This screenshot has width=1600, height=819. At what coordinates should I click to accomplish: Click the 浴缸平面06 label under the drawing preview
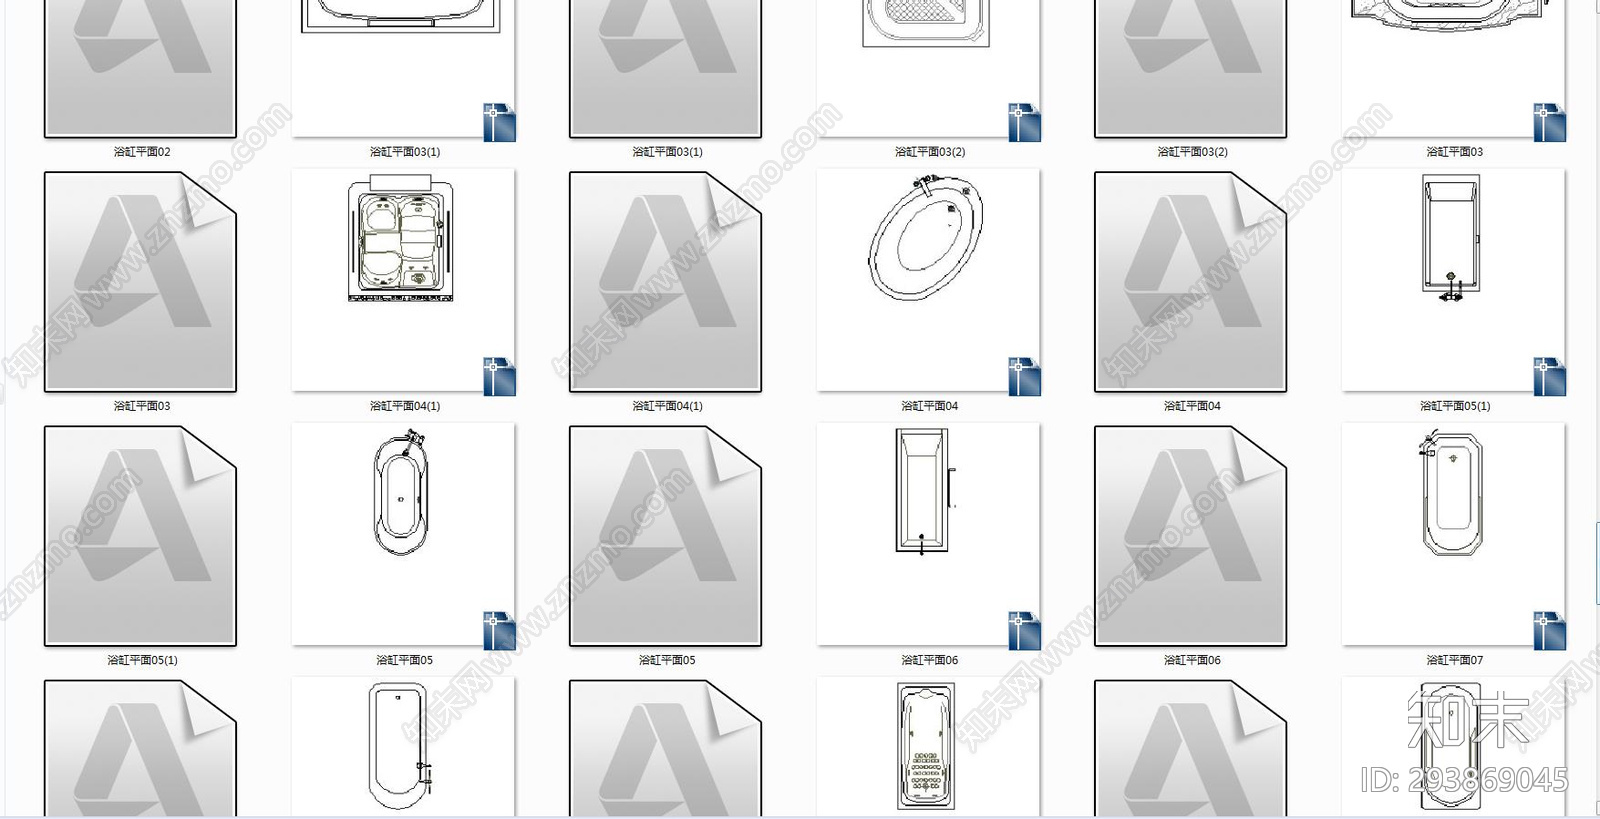[x=930, y=660]
